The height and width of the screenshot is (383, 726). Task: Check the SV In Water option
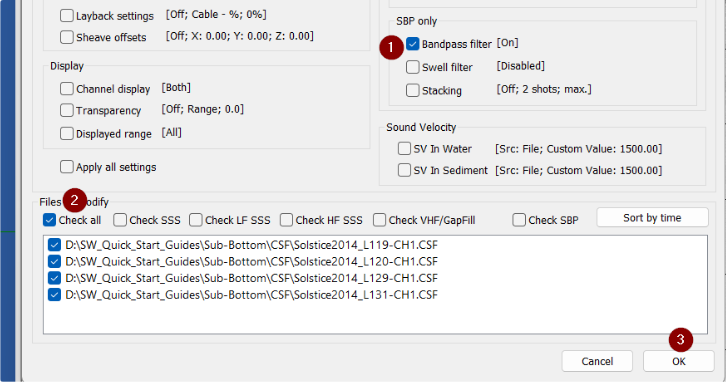[x=404, y=149]
